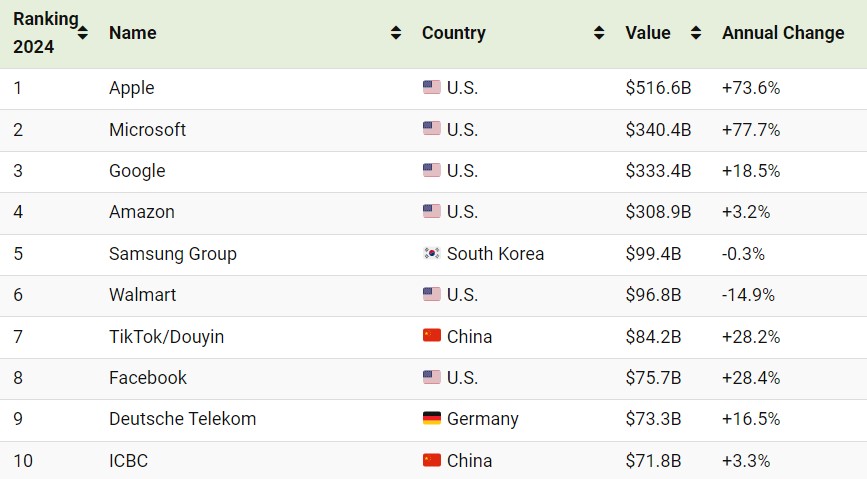
Task: Click the China flag in ICBC row
Action: click(431, 460)
